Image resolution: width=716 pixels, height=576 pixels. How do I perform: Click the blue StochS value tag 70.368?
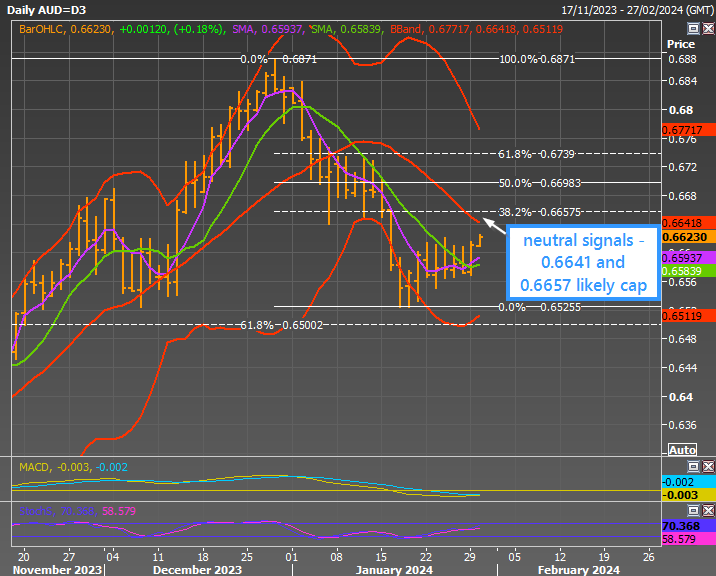tap(688, 526)
